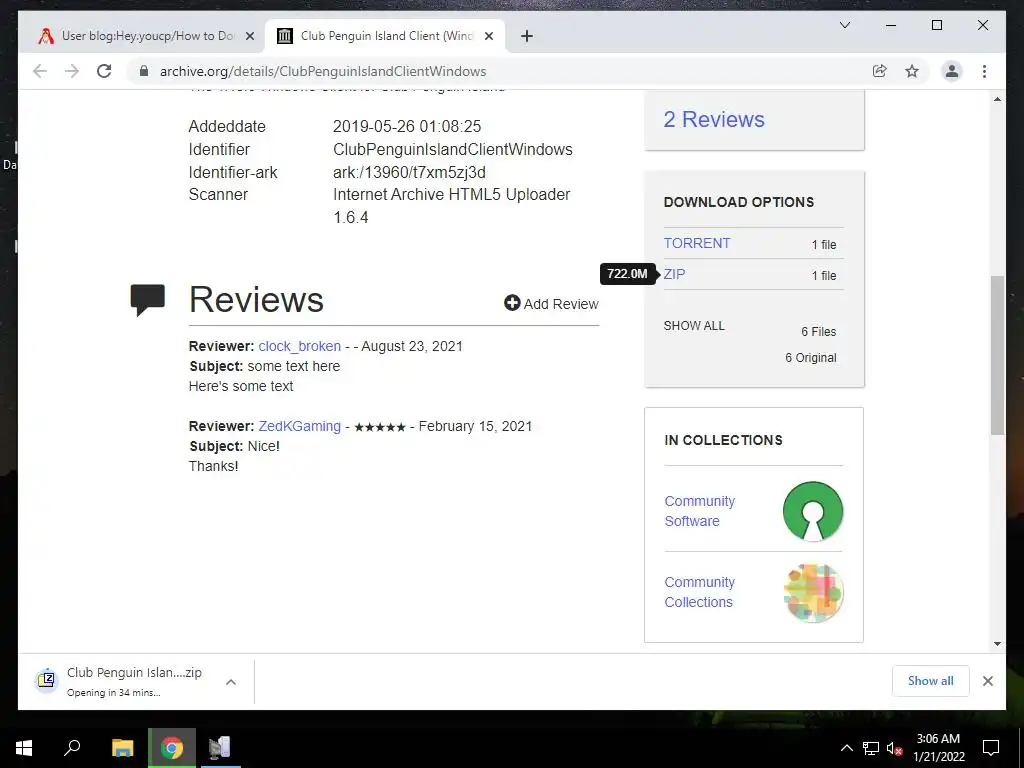Open reviewer ZedKGaming profile
1024x768 pixels.
click(299, 426)
